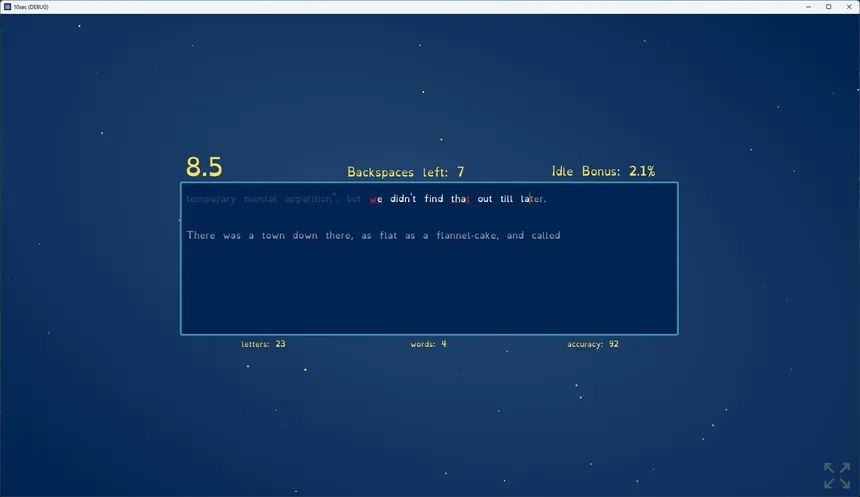The height and width of the screenshot is (497, 860).
Task: Click the mistyped red word "we"
Action: pos(376,199)
